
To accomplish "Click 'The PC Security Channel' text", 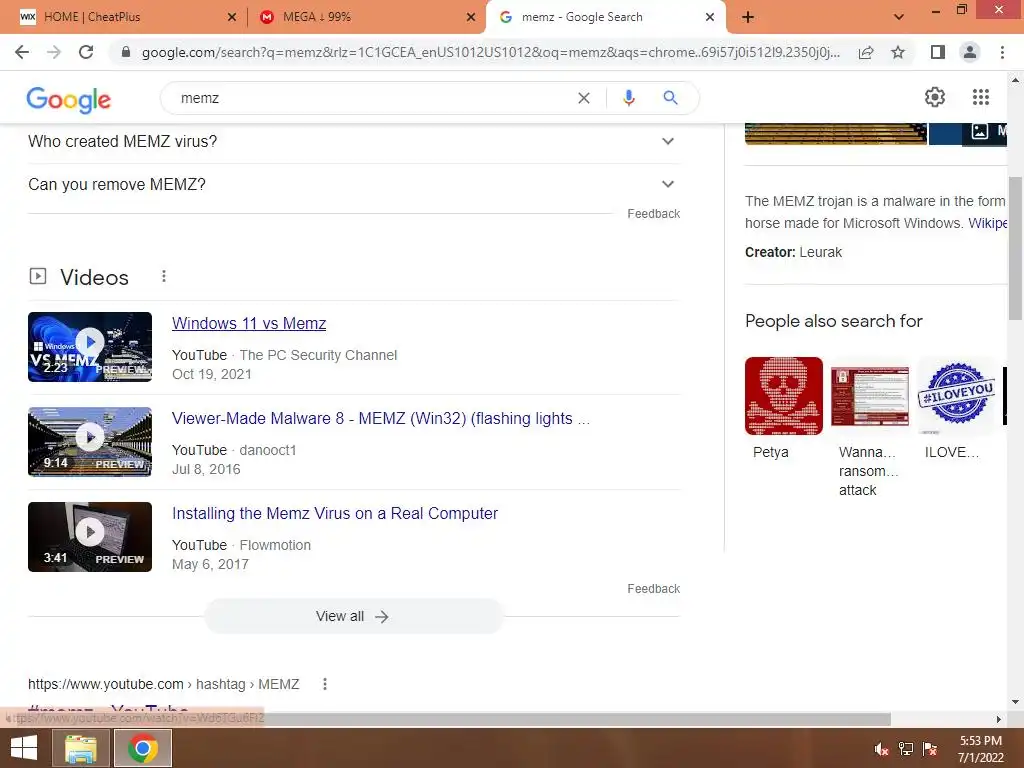I will click(x=318, y=355).
